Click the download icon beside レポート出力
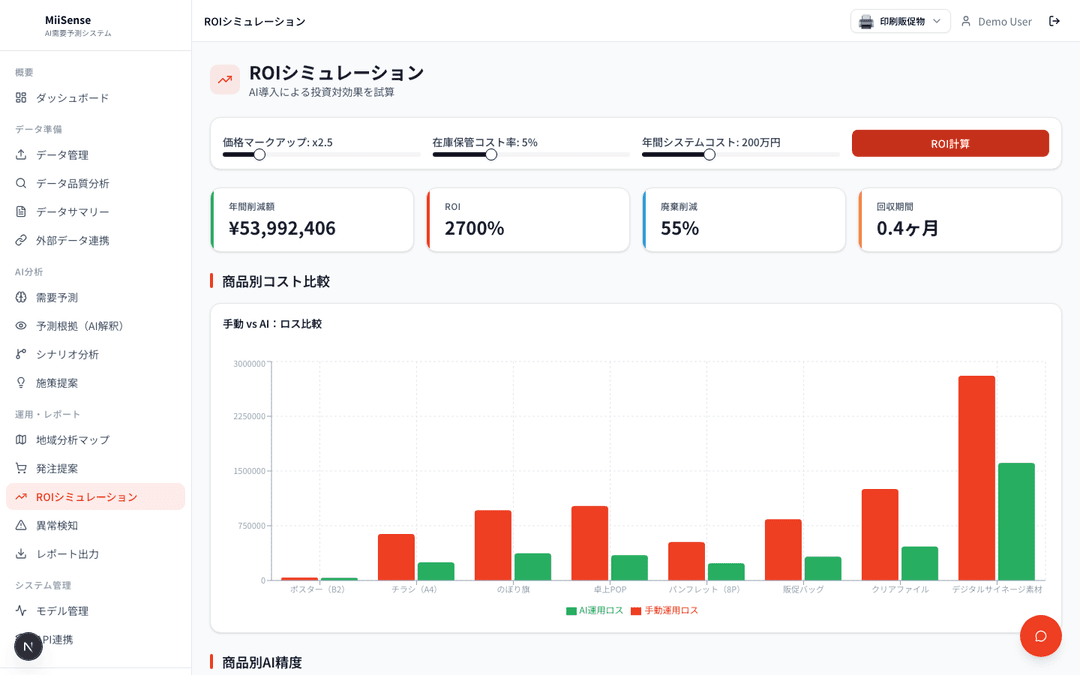The width and height of the screenshot is (1080, 675). pyautogui.click(x=21, y=554)
